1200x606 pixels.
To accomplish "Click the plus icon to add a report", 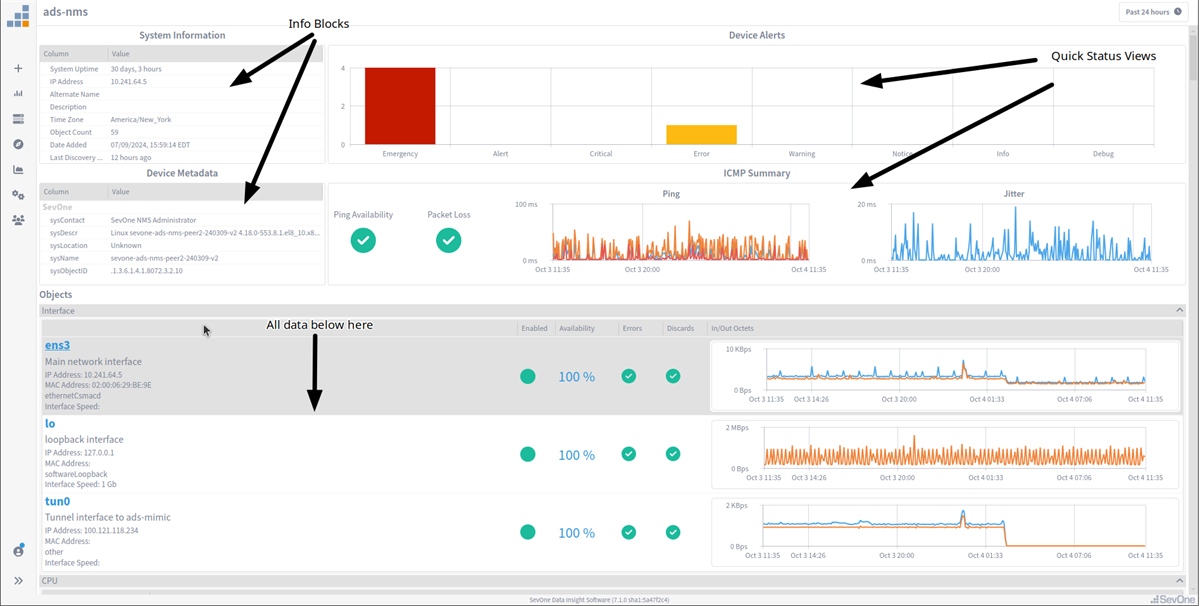I will 17,68.
